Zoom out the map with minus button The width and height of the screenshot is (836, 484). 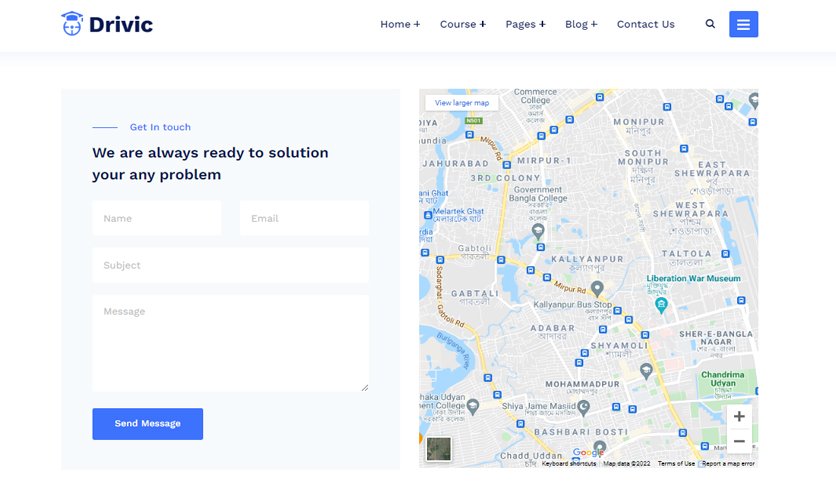tap(739, 441)
